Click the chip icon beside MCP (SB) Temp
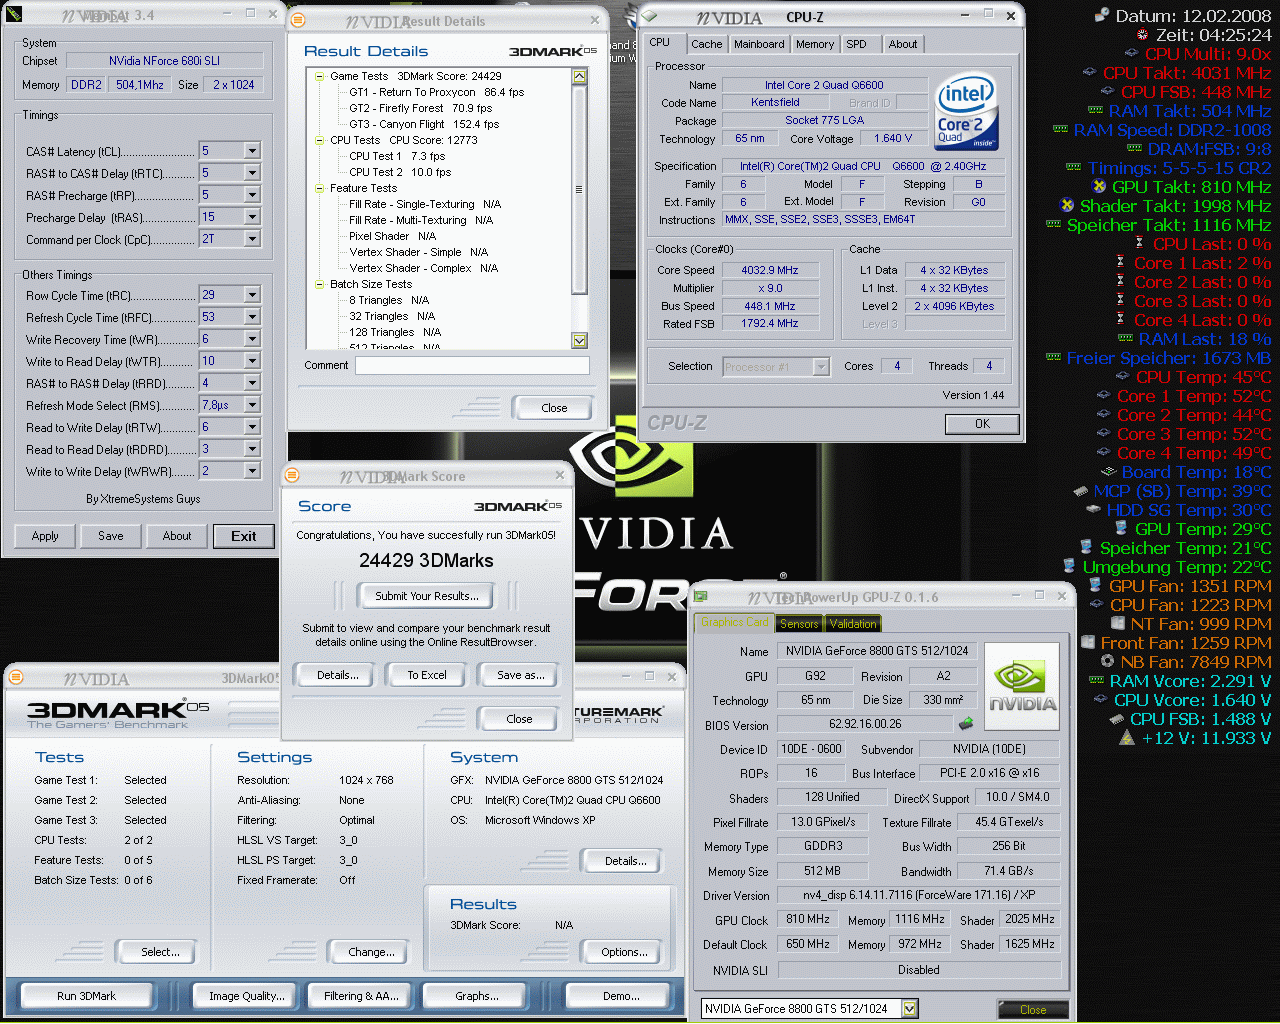 click(1080, 490)
